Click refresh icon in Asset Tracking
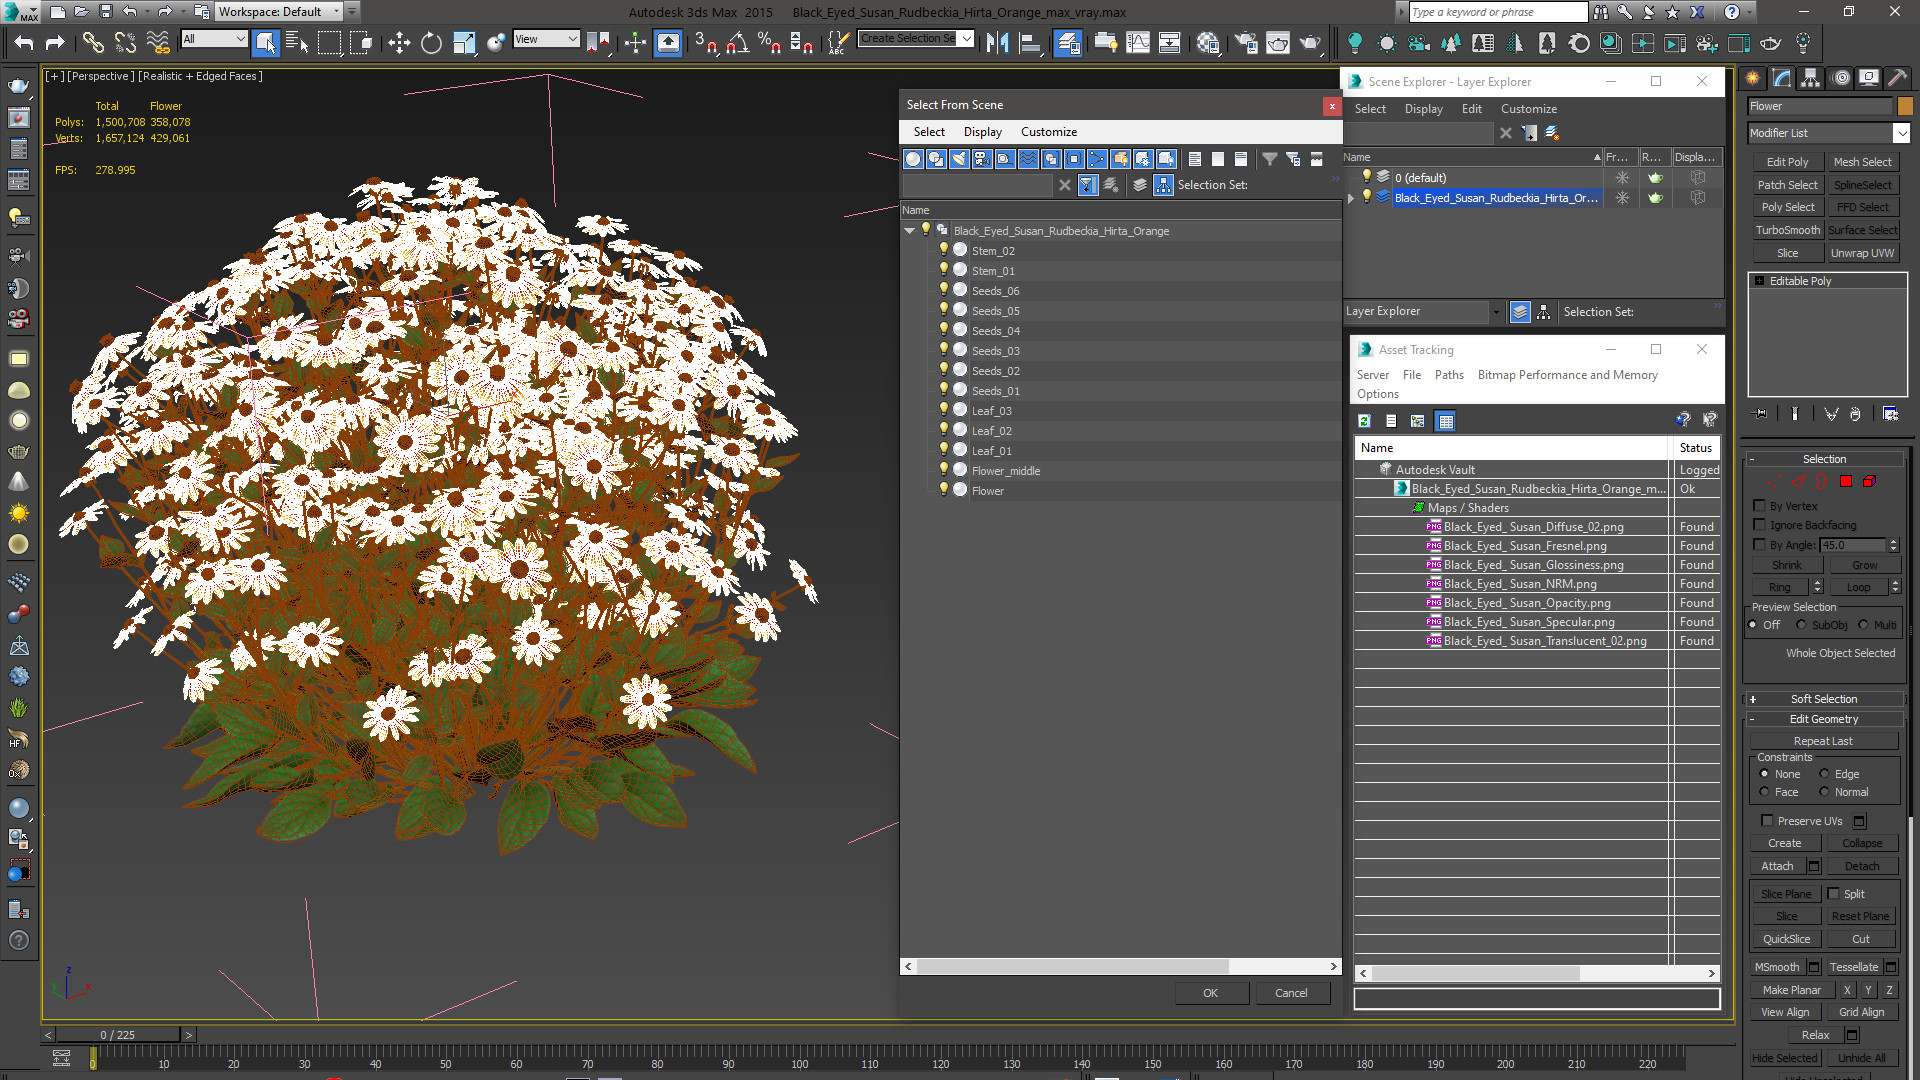 pos(1364,421)
